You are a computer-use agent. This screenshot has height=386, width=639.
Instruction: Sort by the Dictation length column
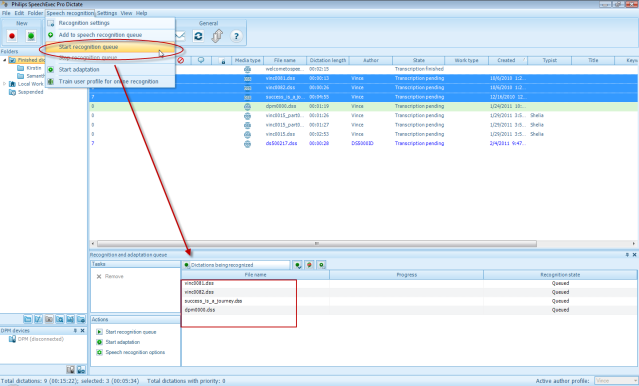pyautogui.click(x=328, y=60)
